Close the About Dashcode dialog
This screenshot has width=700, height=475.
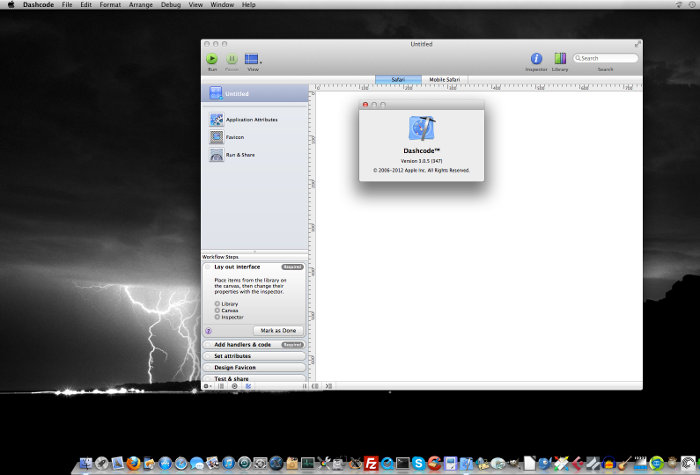pyautogui.click(x=365, y=104)
